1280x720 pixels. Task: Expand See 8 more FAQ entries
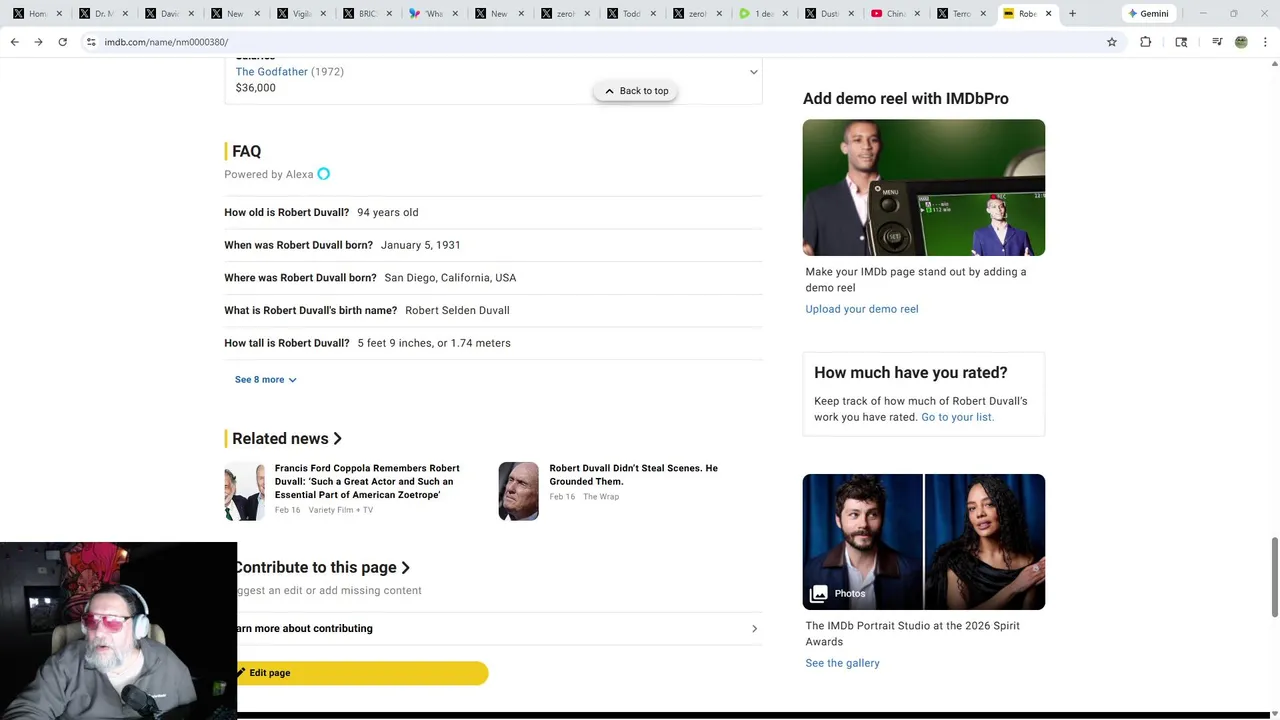(265, 380)
